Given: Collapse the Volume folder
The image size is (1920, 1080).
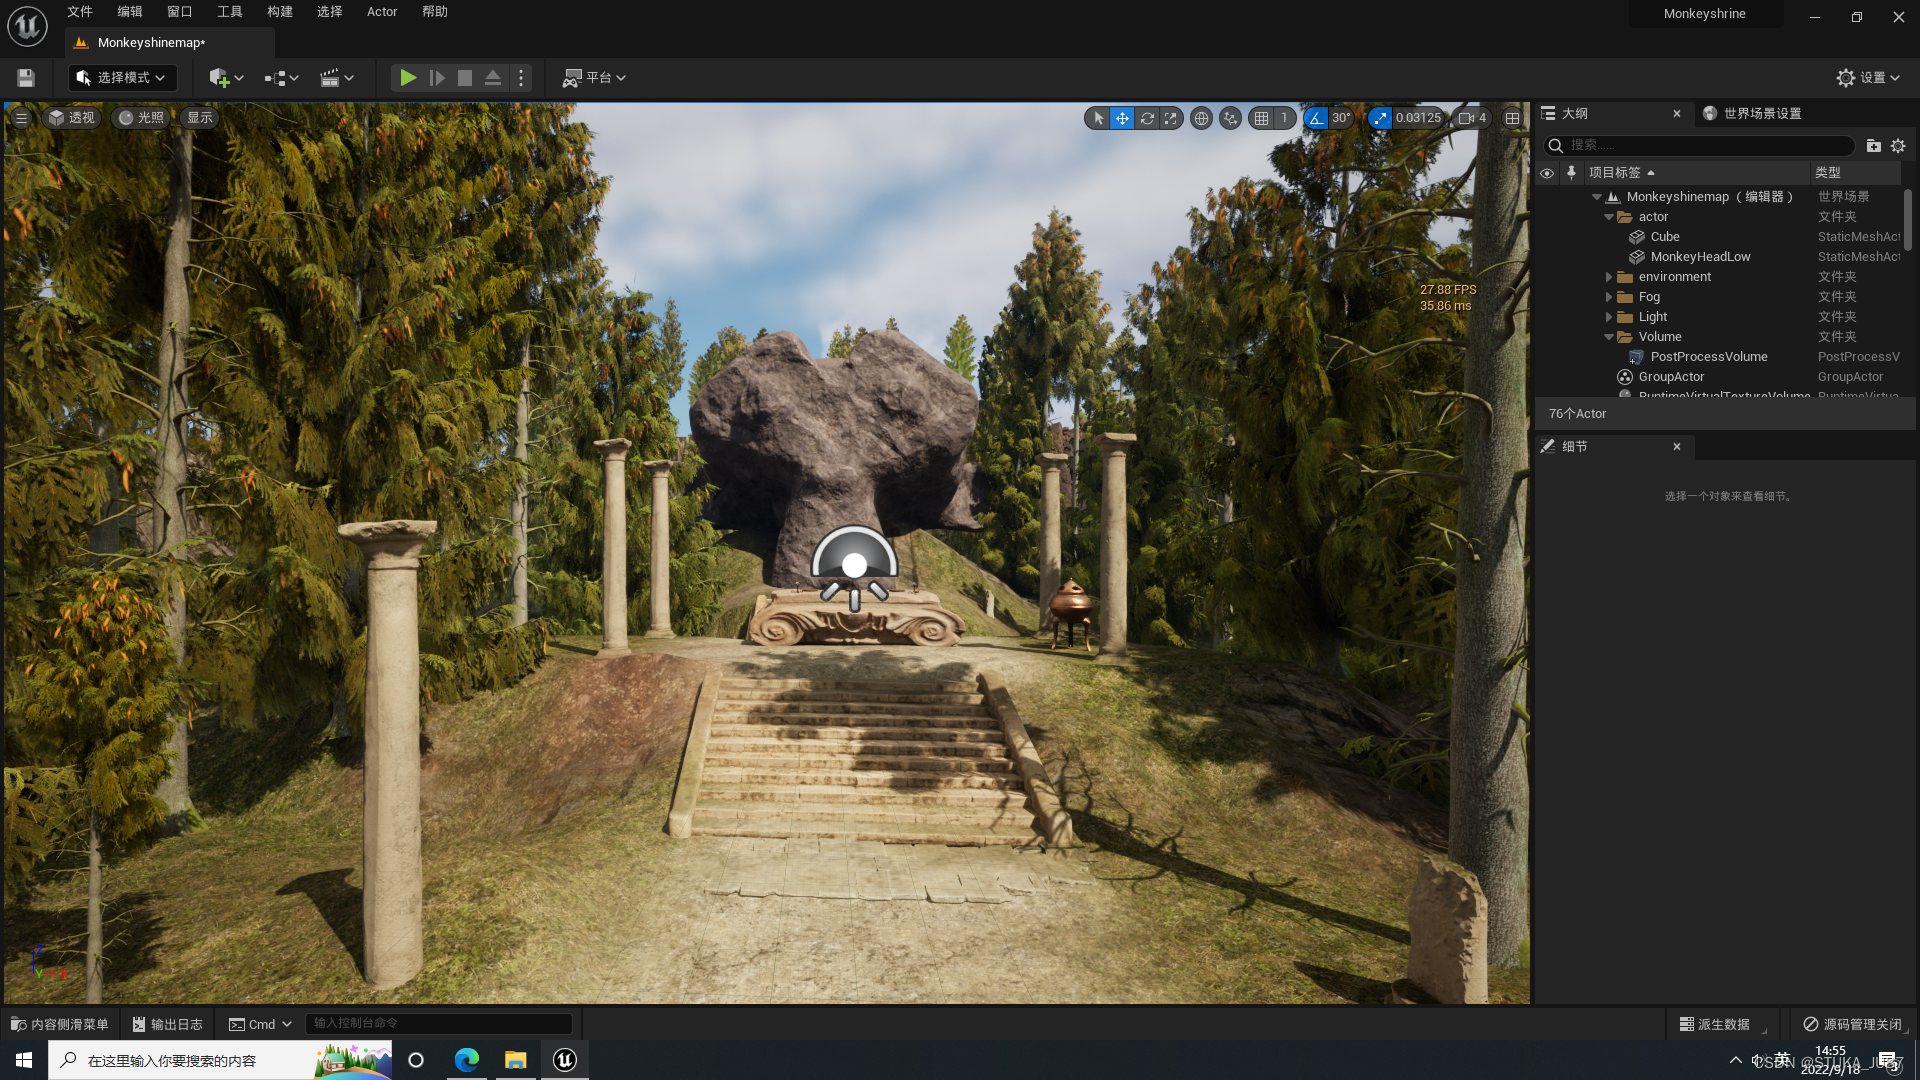Looking at the screenshot, I should [x=1609, y=337].
